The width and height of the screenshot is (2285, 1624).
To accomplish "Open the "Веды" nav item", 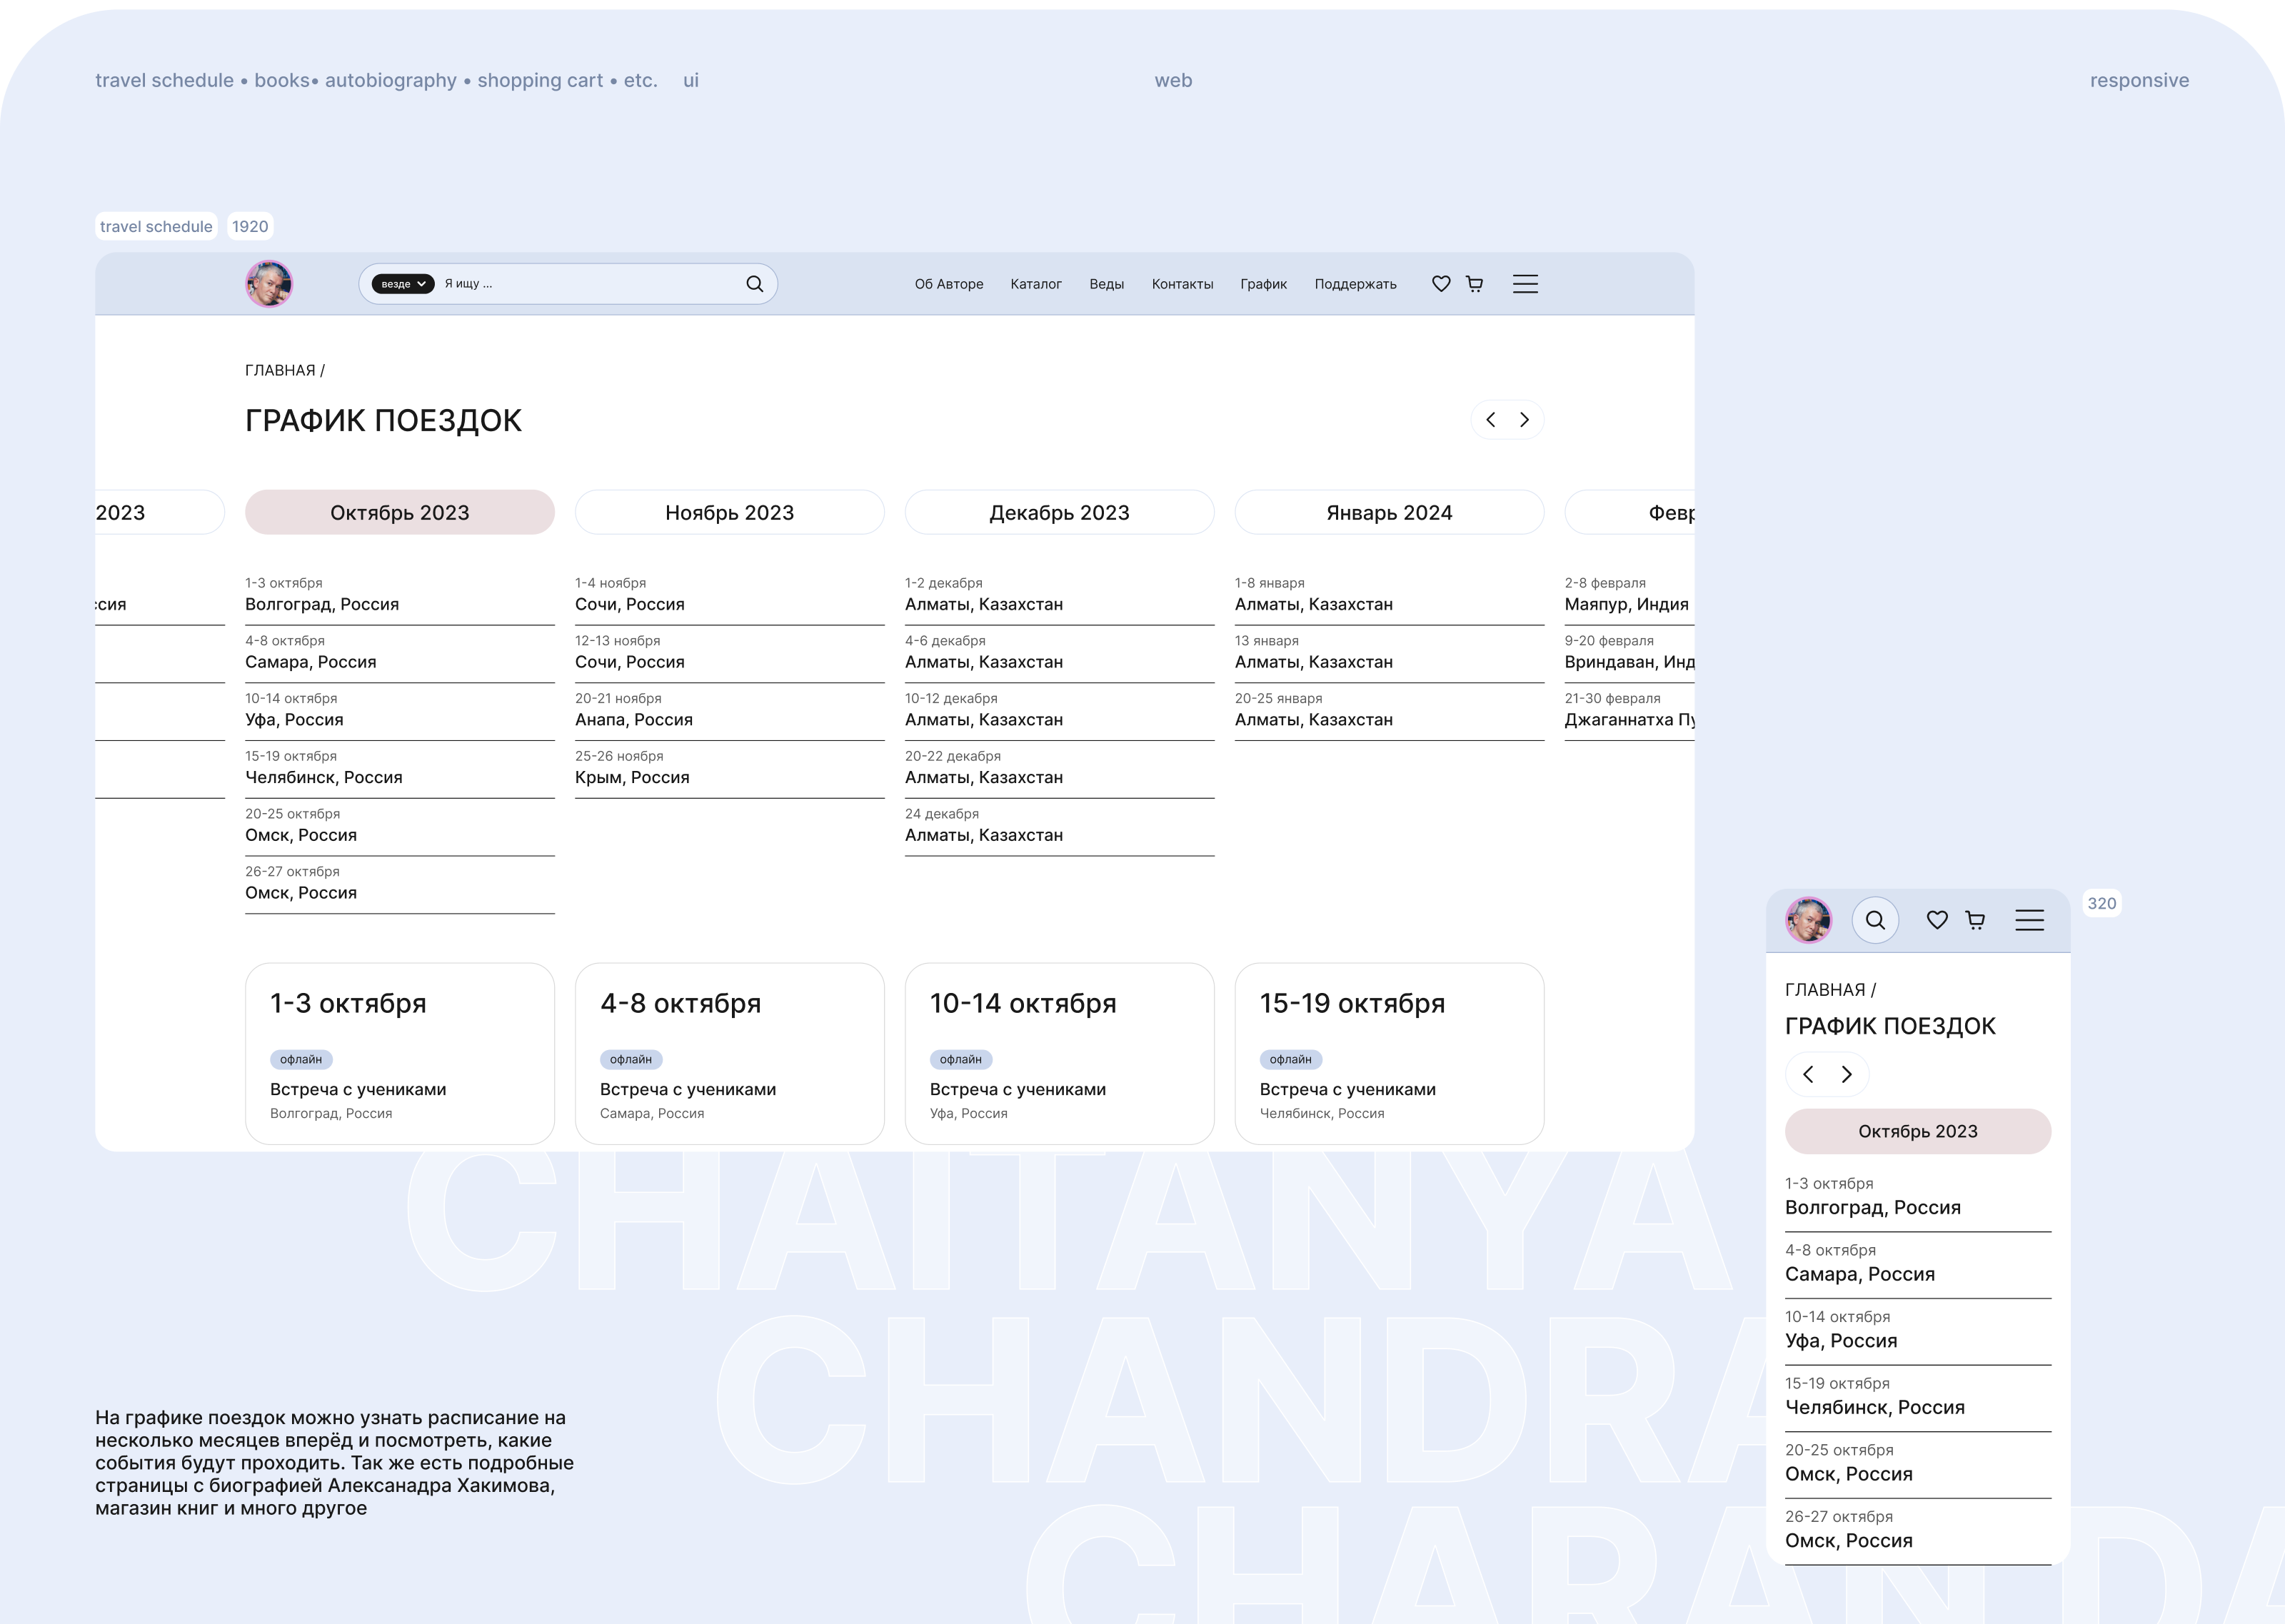I will click(x=1107, y=284).
